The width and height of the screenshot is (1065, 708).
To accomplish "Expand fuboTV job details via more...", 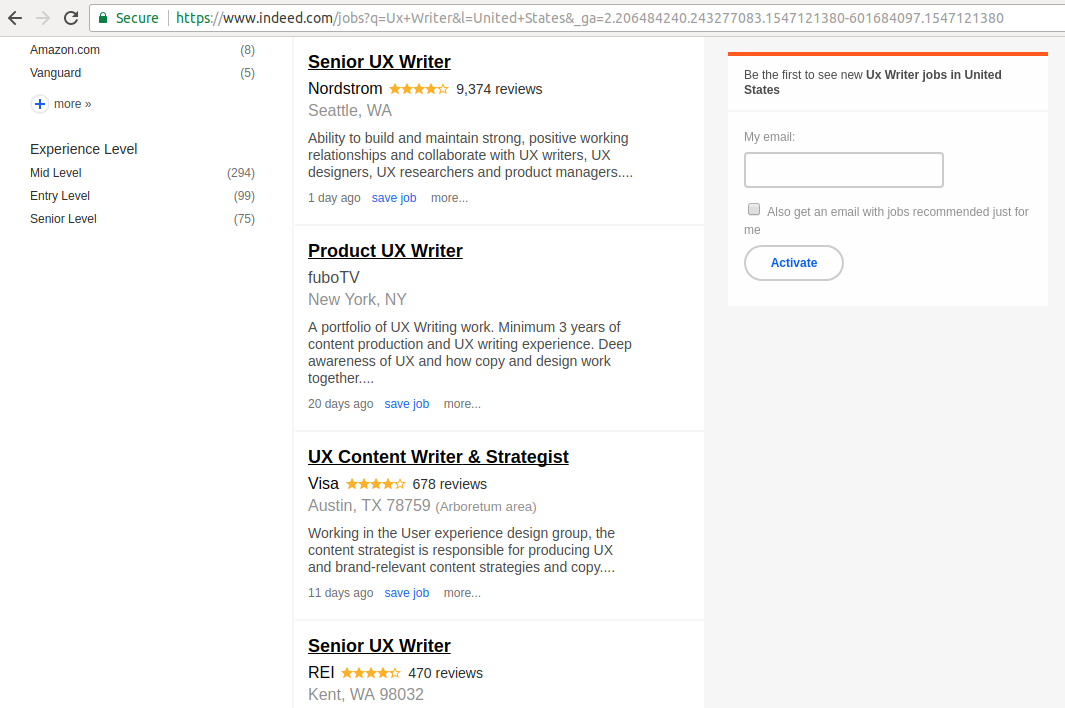I will (x=462, y=404).
